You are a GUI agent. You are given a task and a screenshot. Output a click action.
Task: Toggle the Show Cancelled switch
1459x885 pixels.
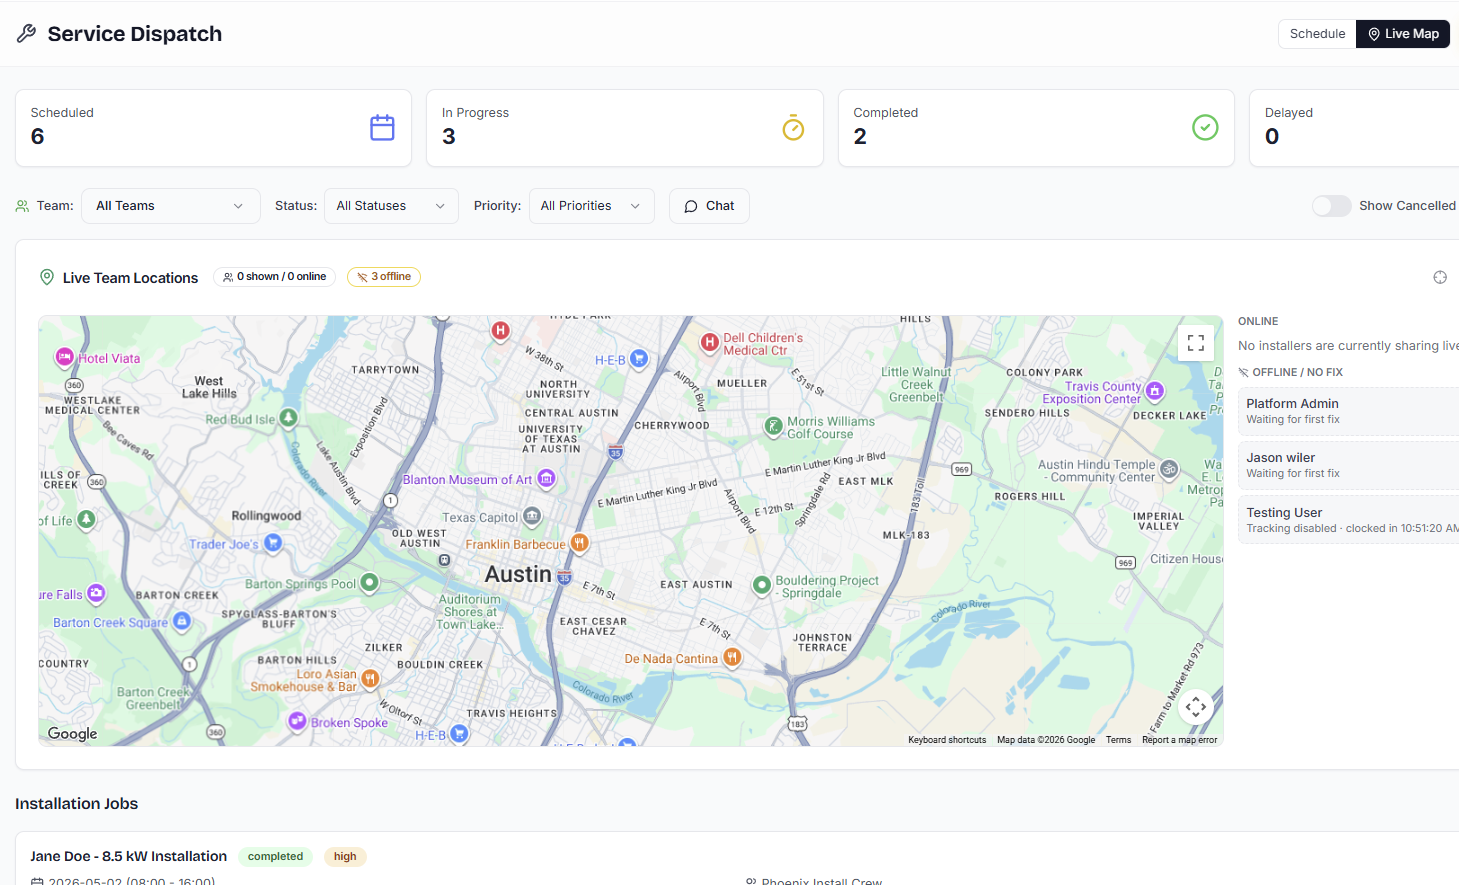tap(1331, 206)
